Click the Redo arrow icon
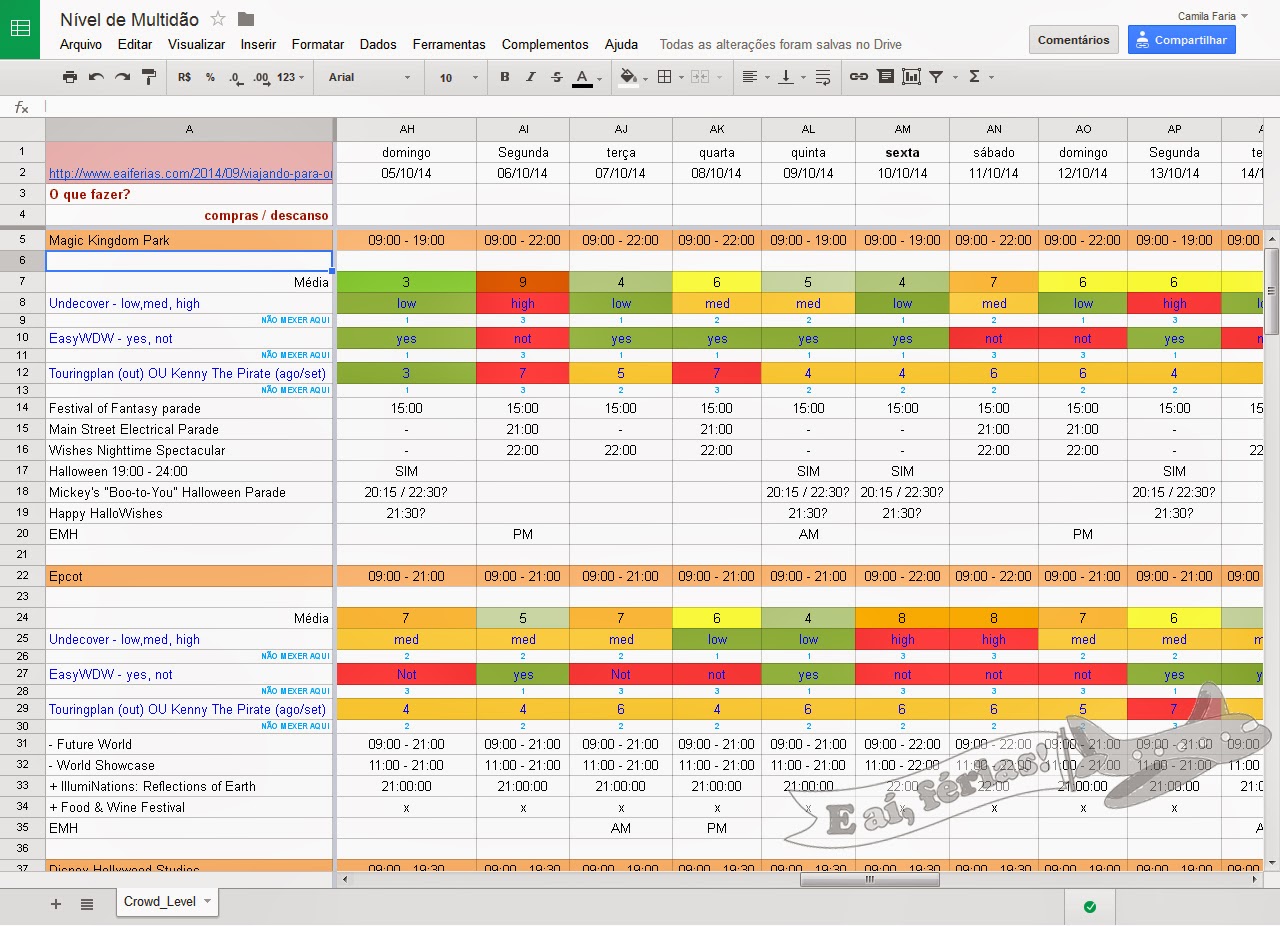Image resolution: width=1280 pixels, height=926 pixels. click(x=122, y=77)
